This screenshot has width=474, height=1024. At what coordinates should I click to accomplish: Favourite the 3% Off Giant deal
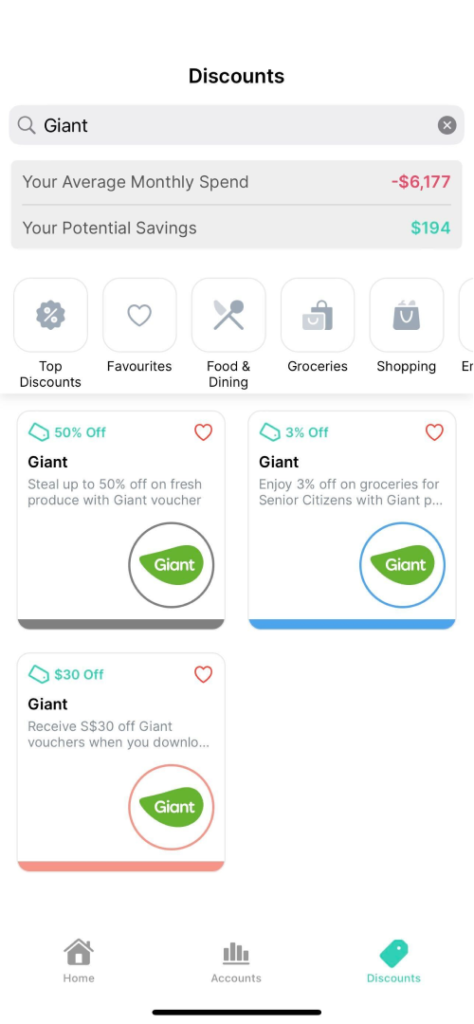(434, 432)
